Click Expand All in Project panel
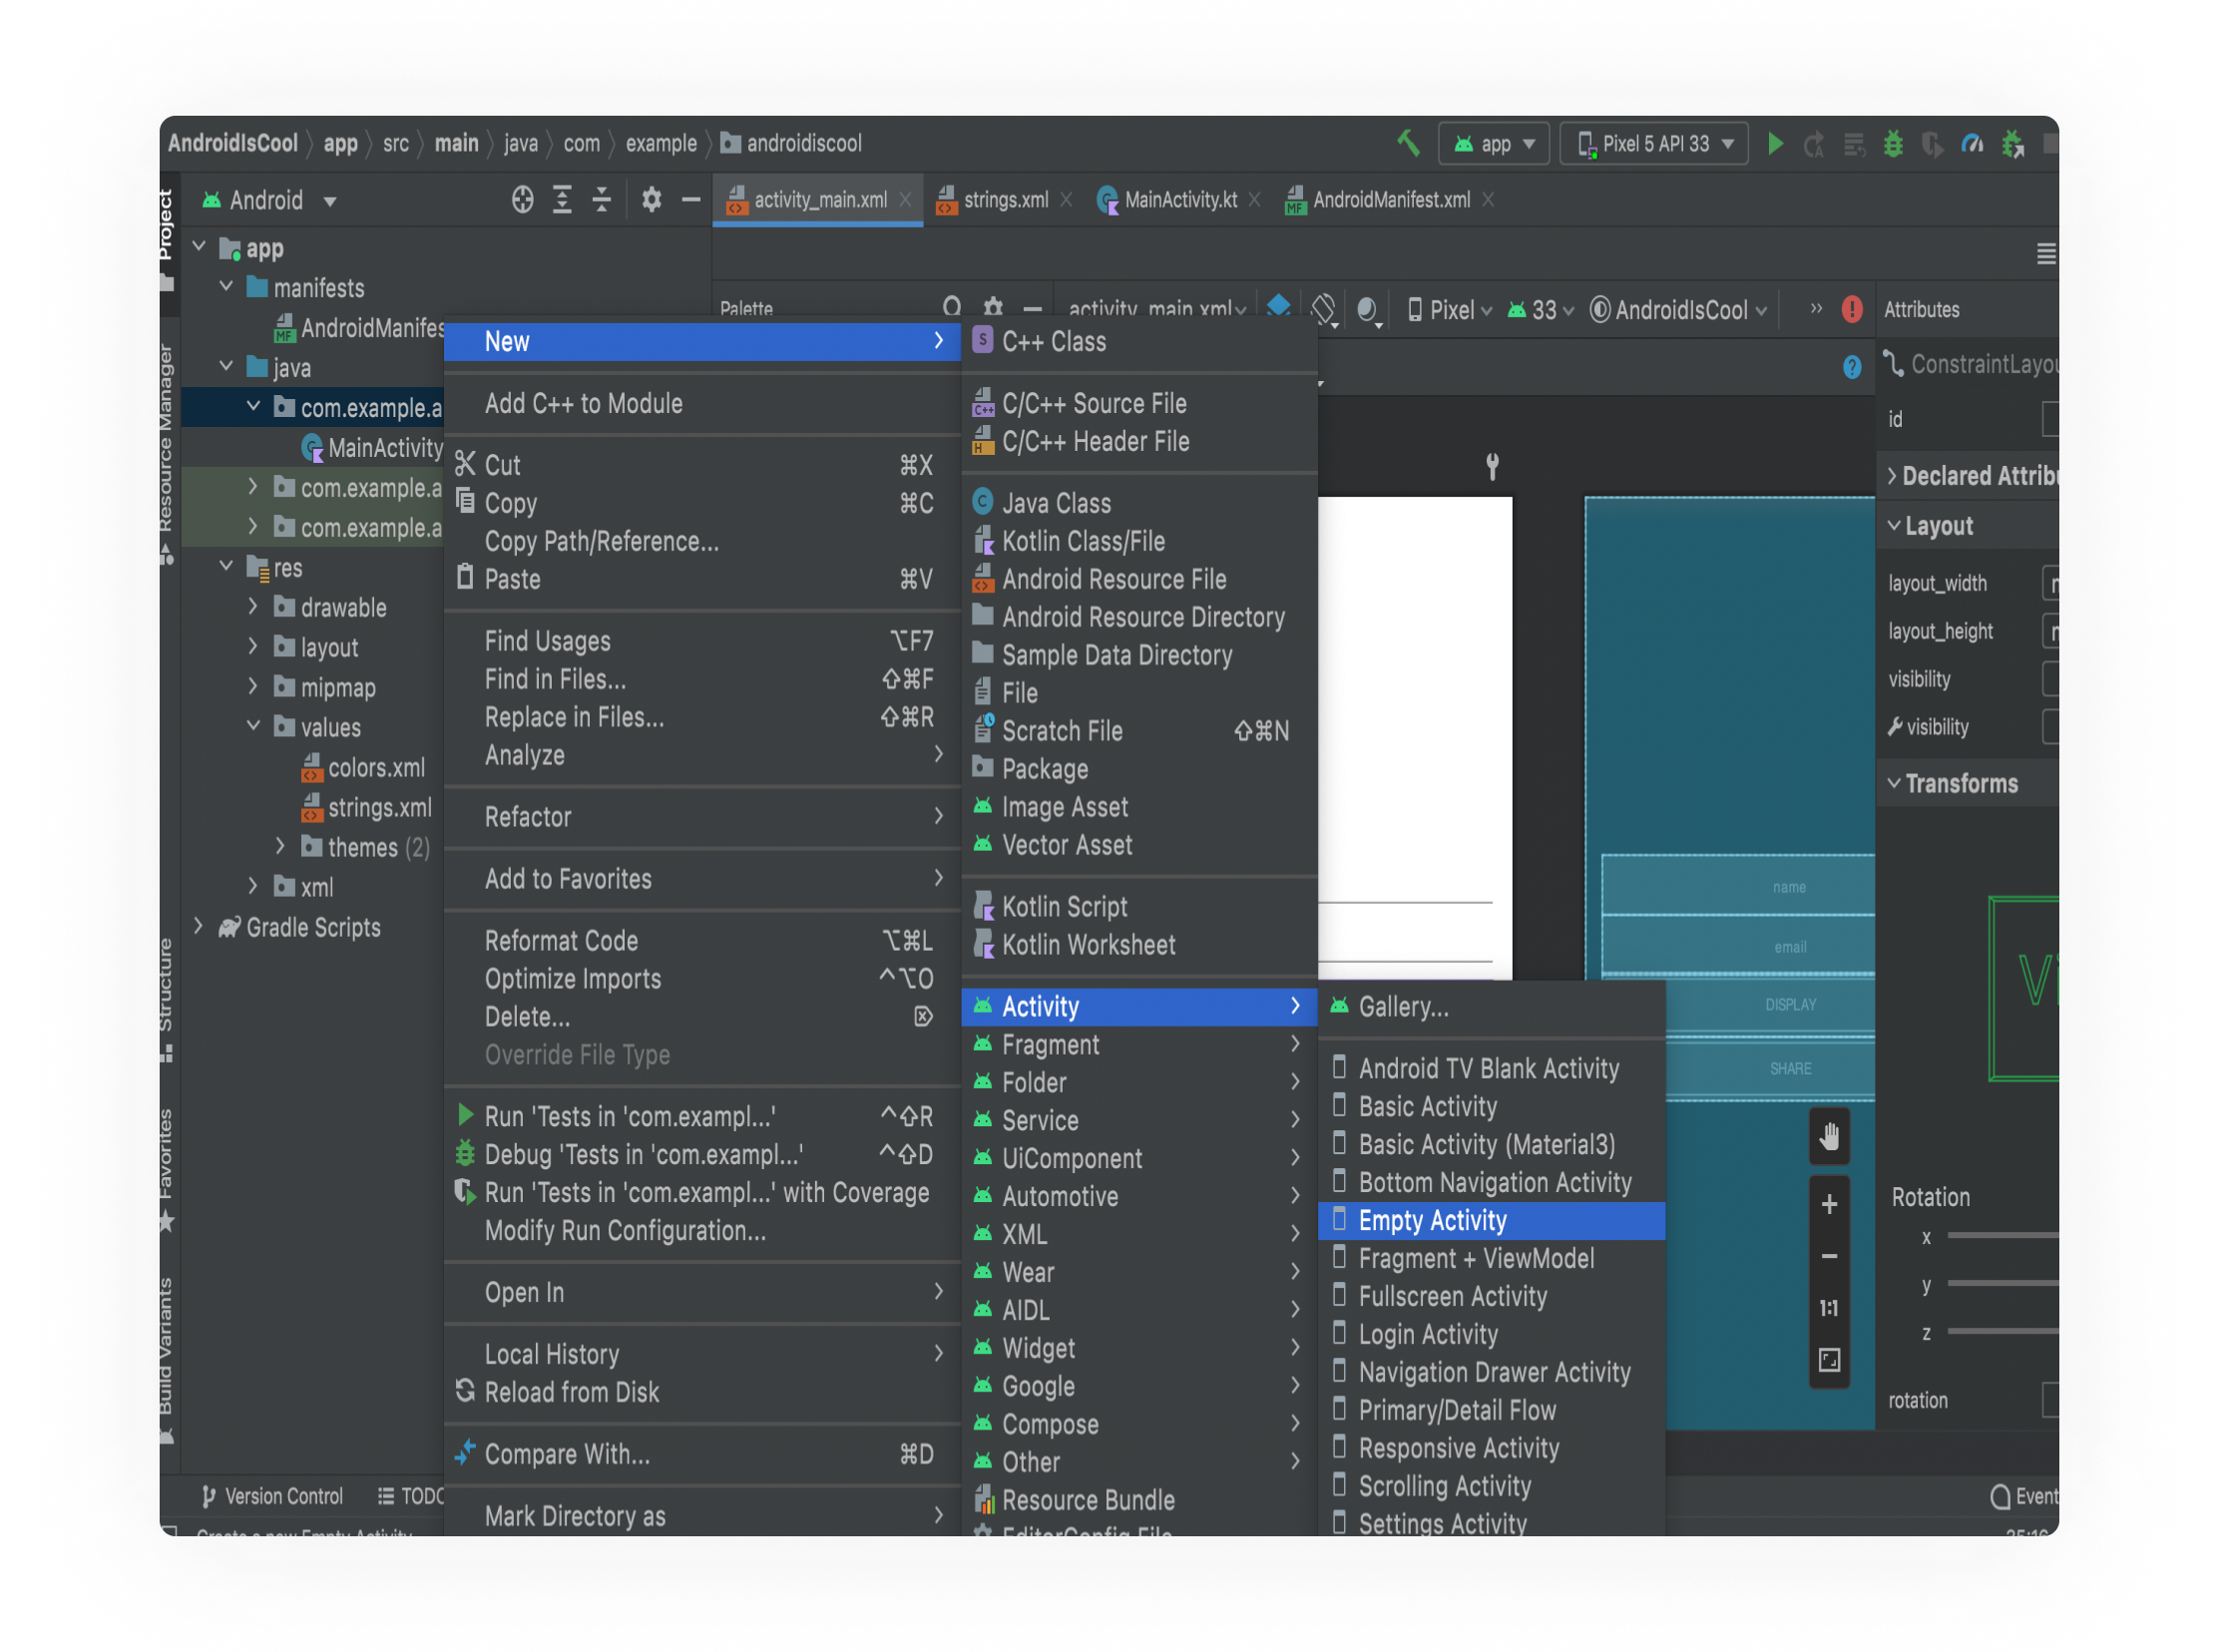 point(562,200)
